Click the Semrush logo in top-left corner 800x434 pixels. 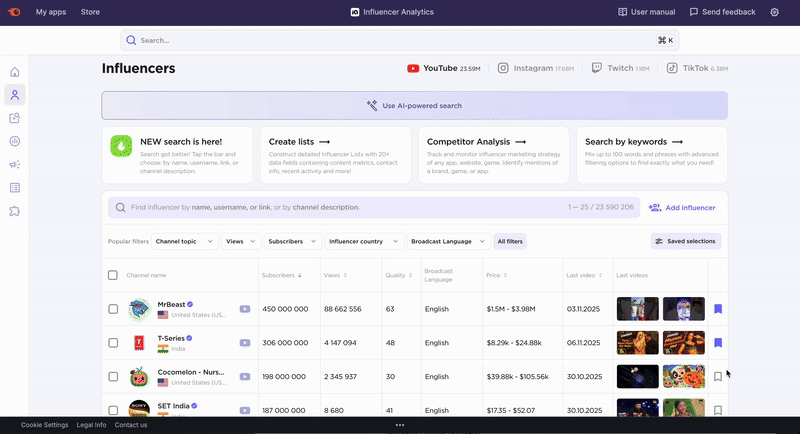(x=13, y=12)
